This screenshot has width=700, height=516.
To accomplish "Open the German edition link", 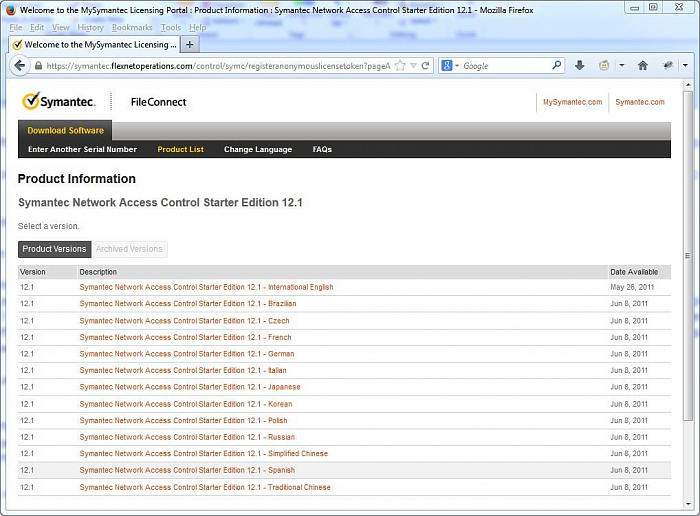I will (x=187, y=354).
